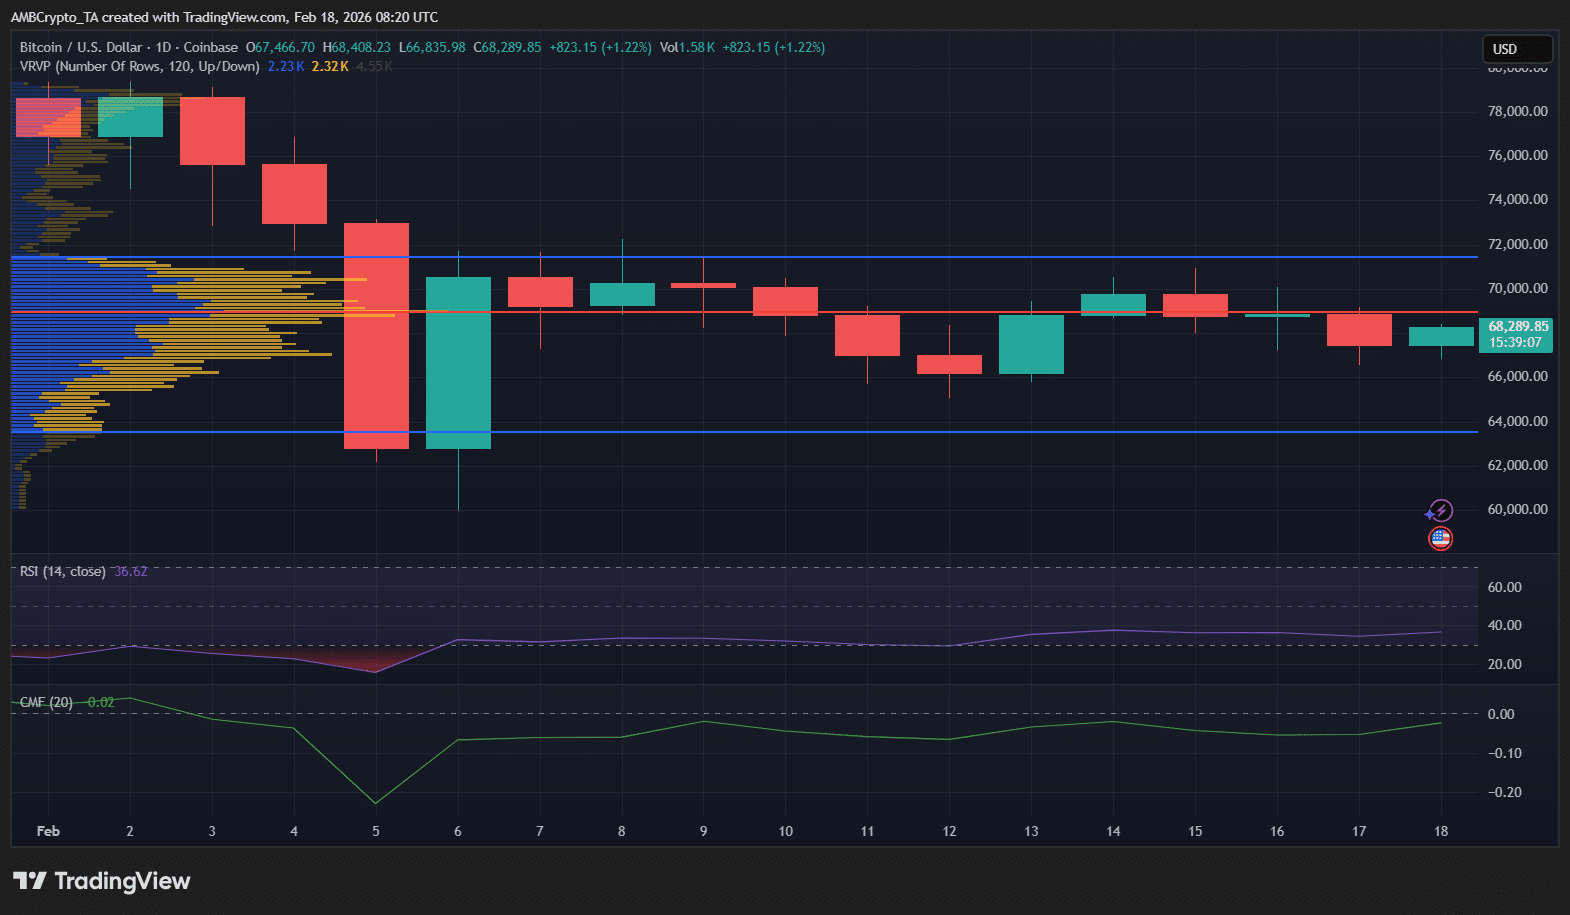
Task: Click the RSI (14, close) indicator label
Action: pos(63,571)
